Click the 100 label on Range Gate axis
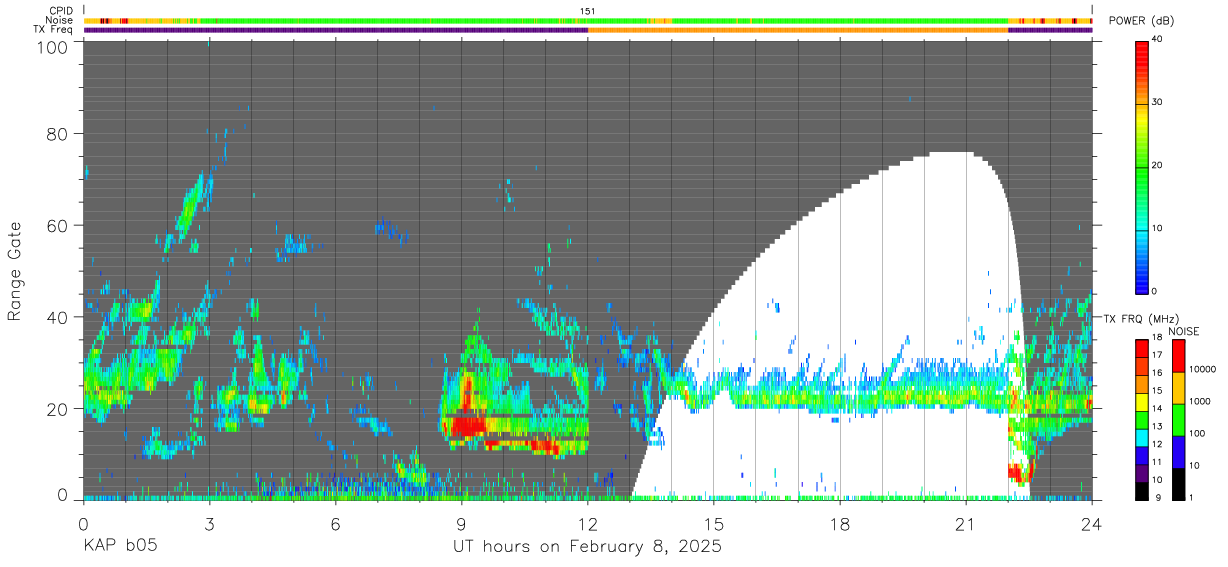This screenshot has height=567, width=1228. pyautogui.click(x=54, y=46)
